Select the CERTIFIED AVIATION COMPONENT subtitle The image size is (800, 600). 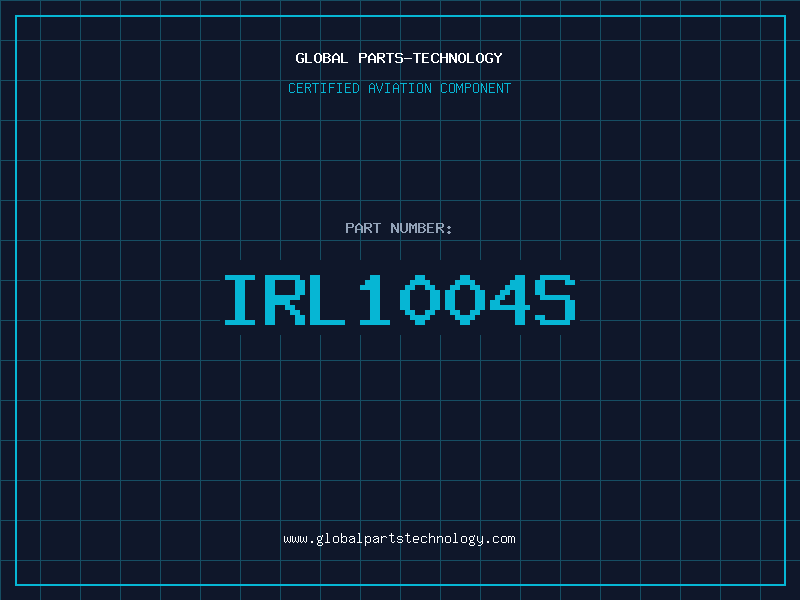click(399, 88)
